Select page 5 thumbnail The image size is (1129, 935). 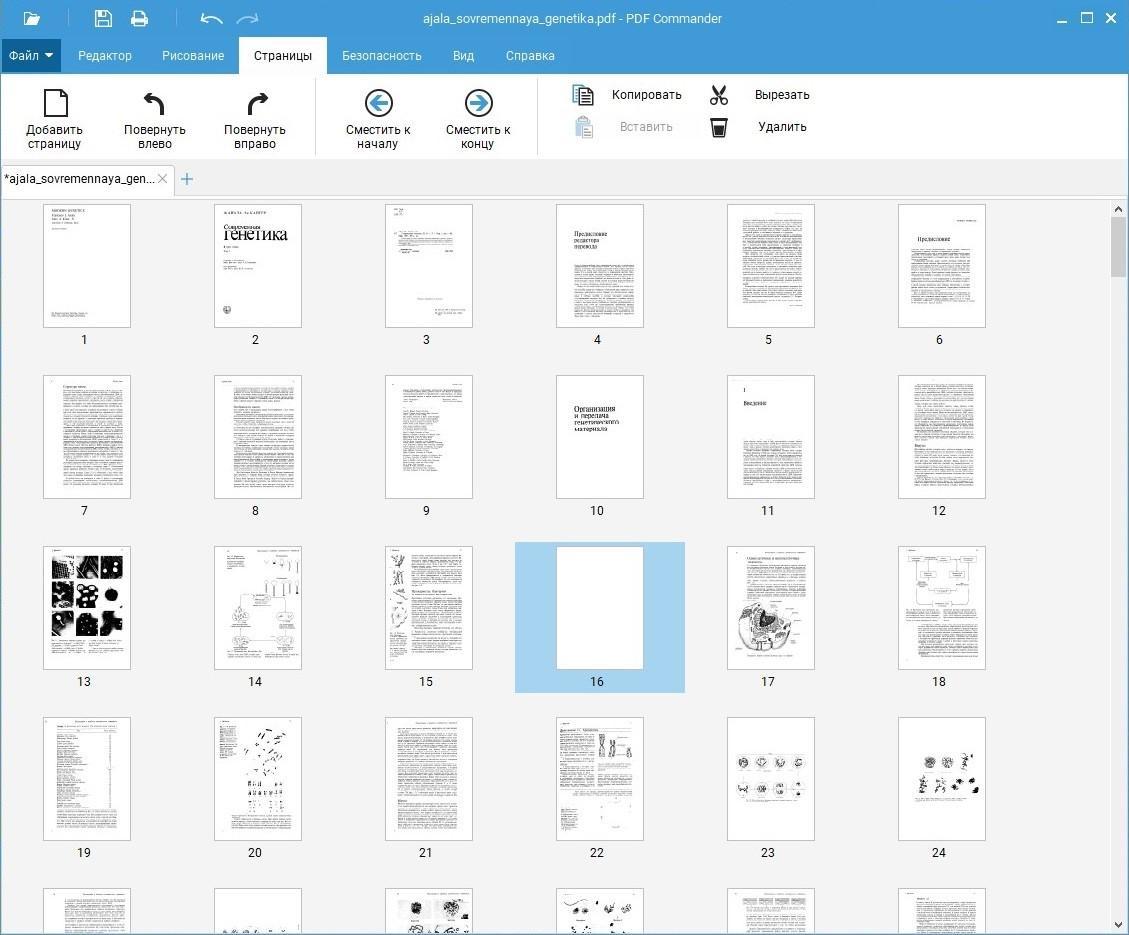click(770, 266)
